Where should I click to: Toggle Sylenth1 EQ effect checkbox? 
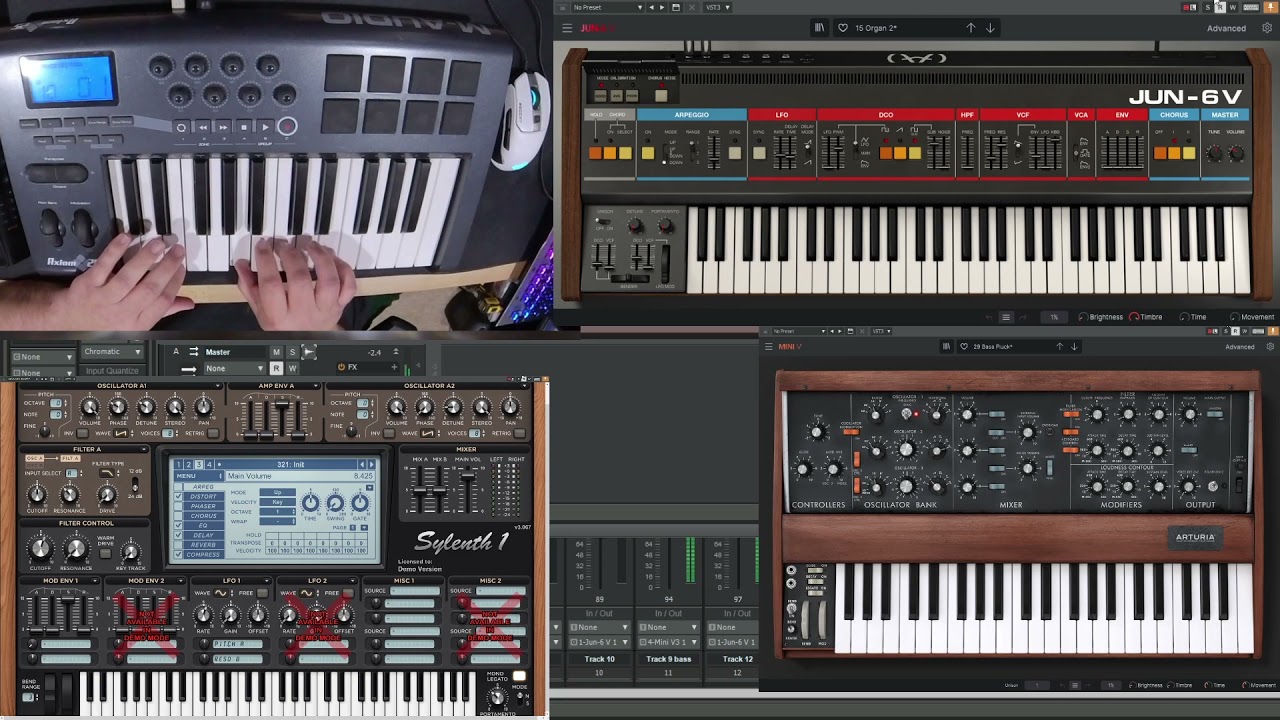coord(179,525)
